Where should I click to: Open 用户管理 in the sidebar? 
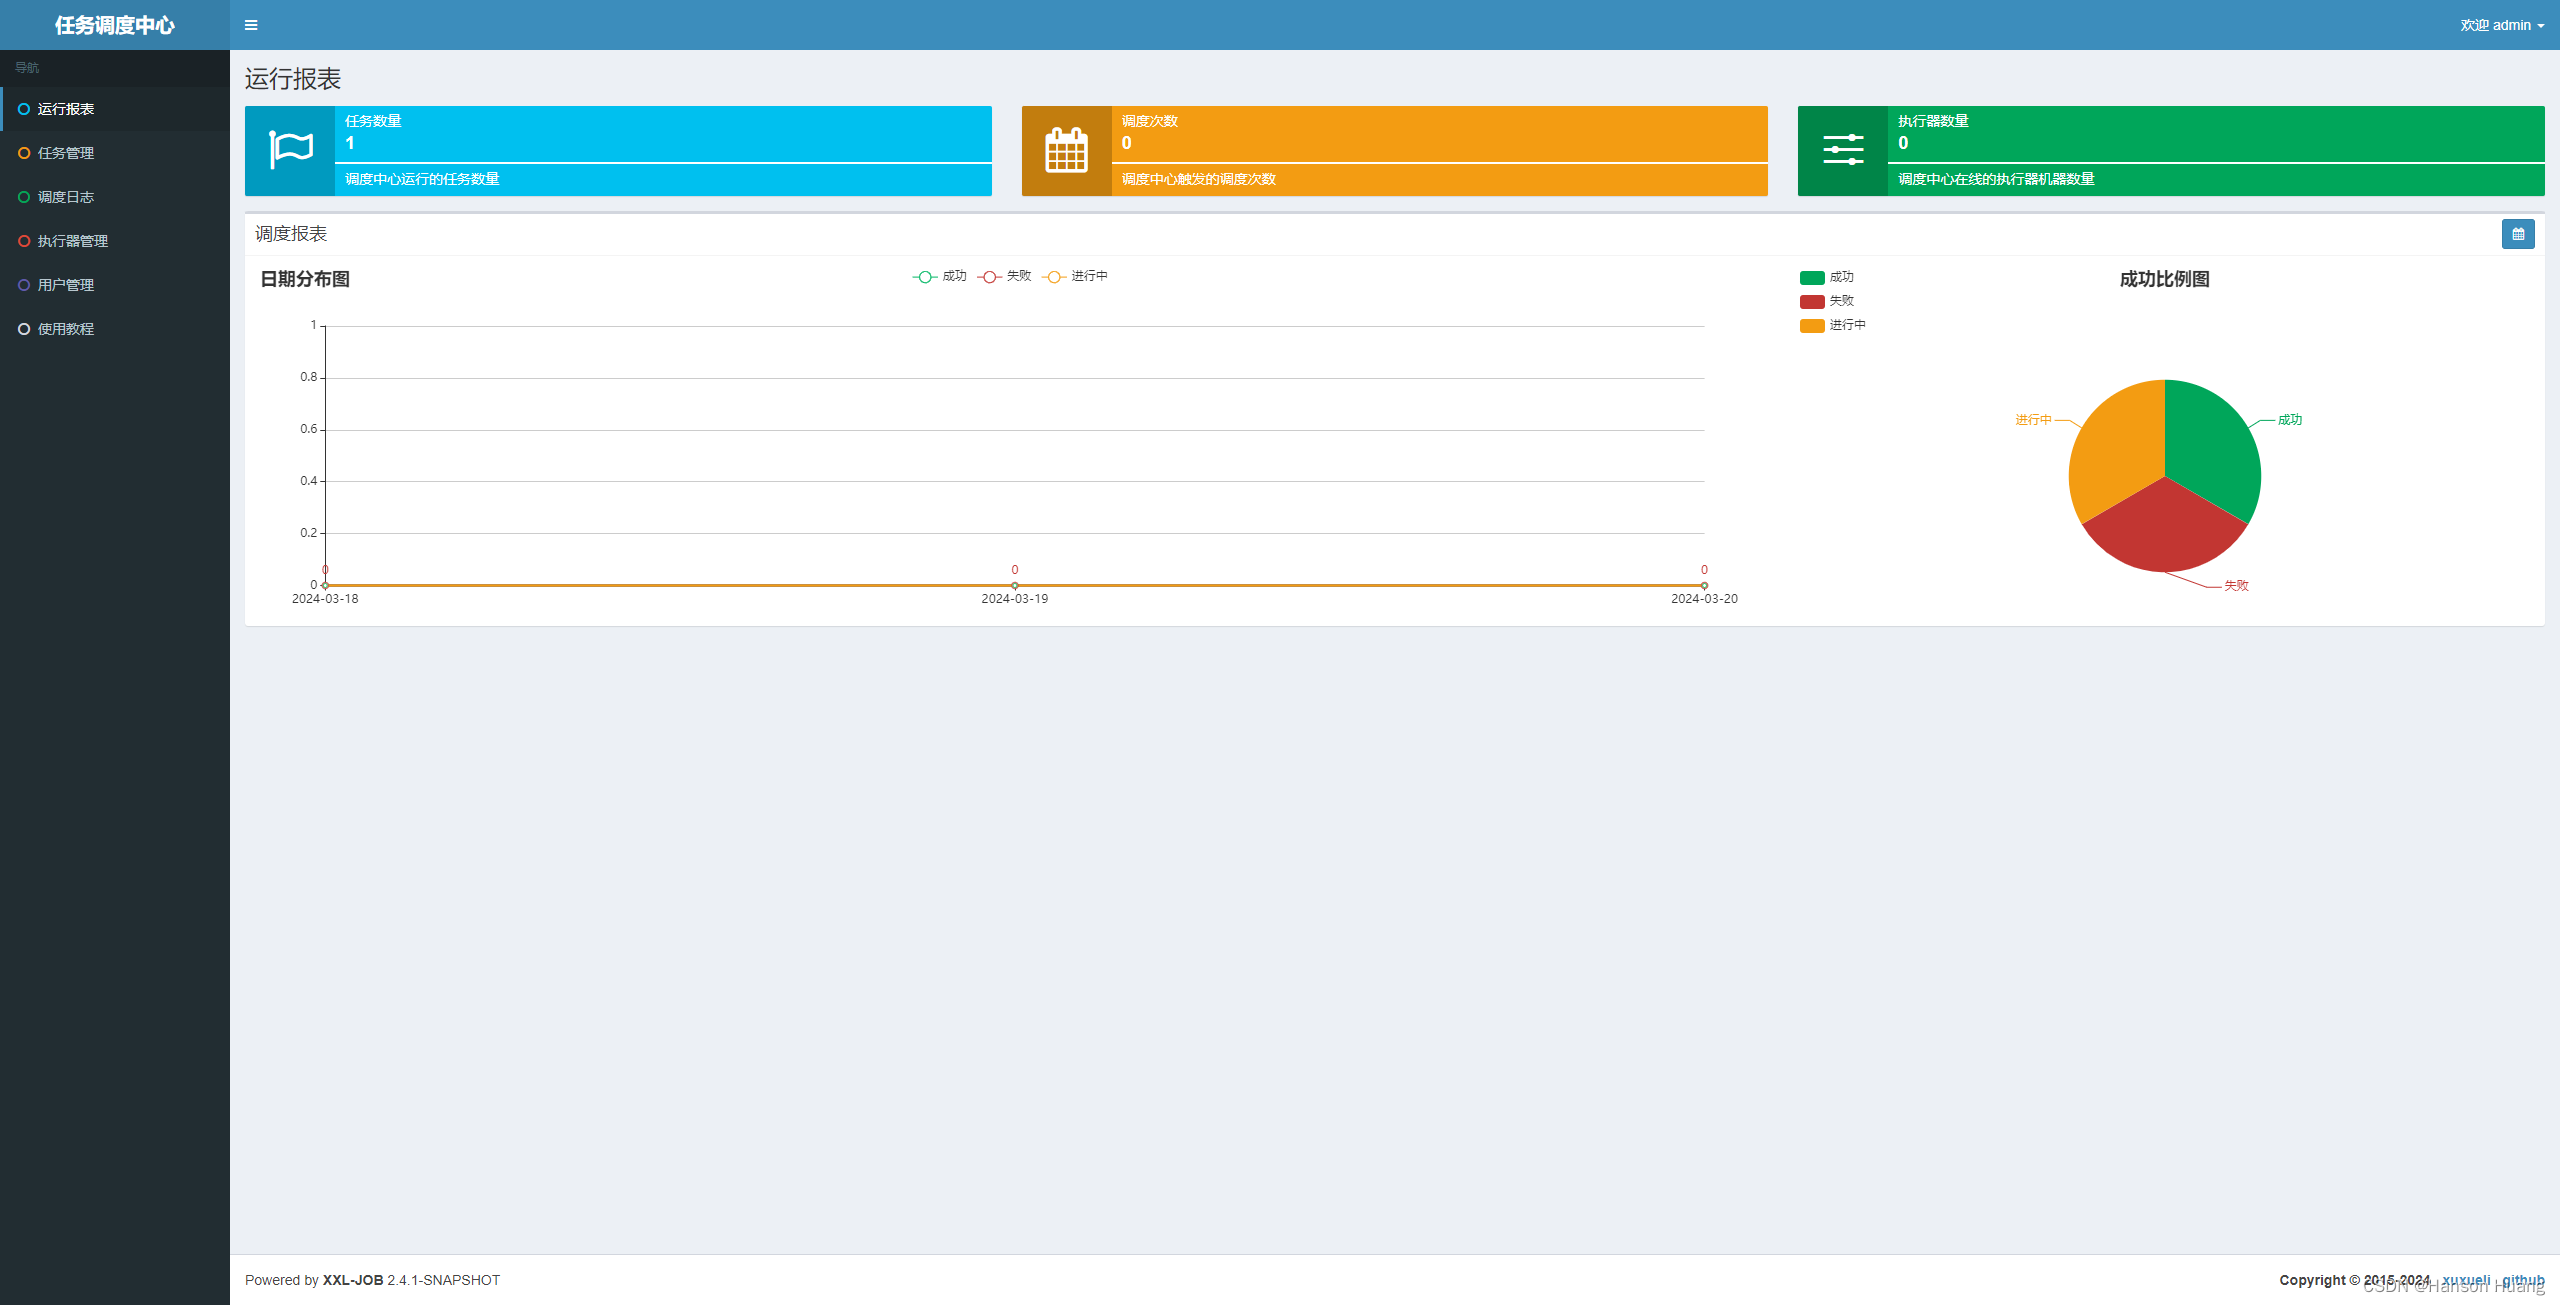[66, 285]
